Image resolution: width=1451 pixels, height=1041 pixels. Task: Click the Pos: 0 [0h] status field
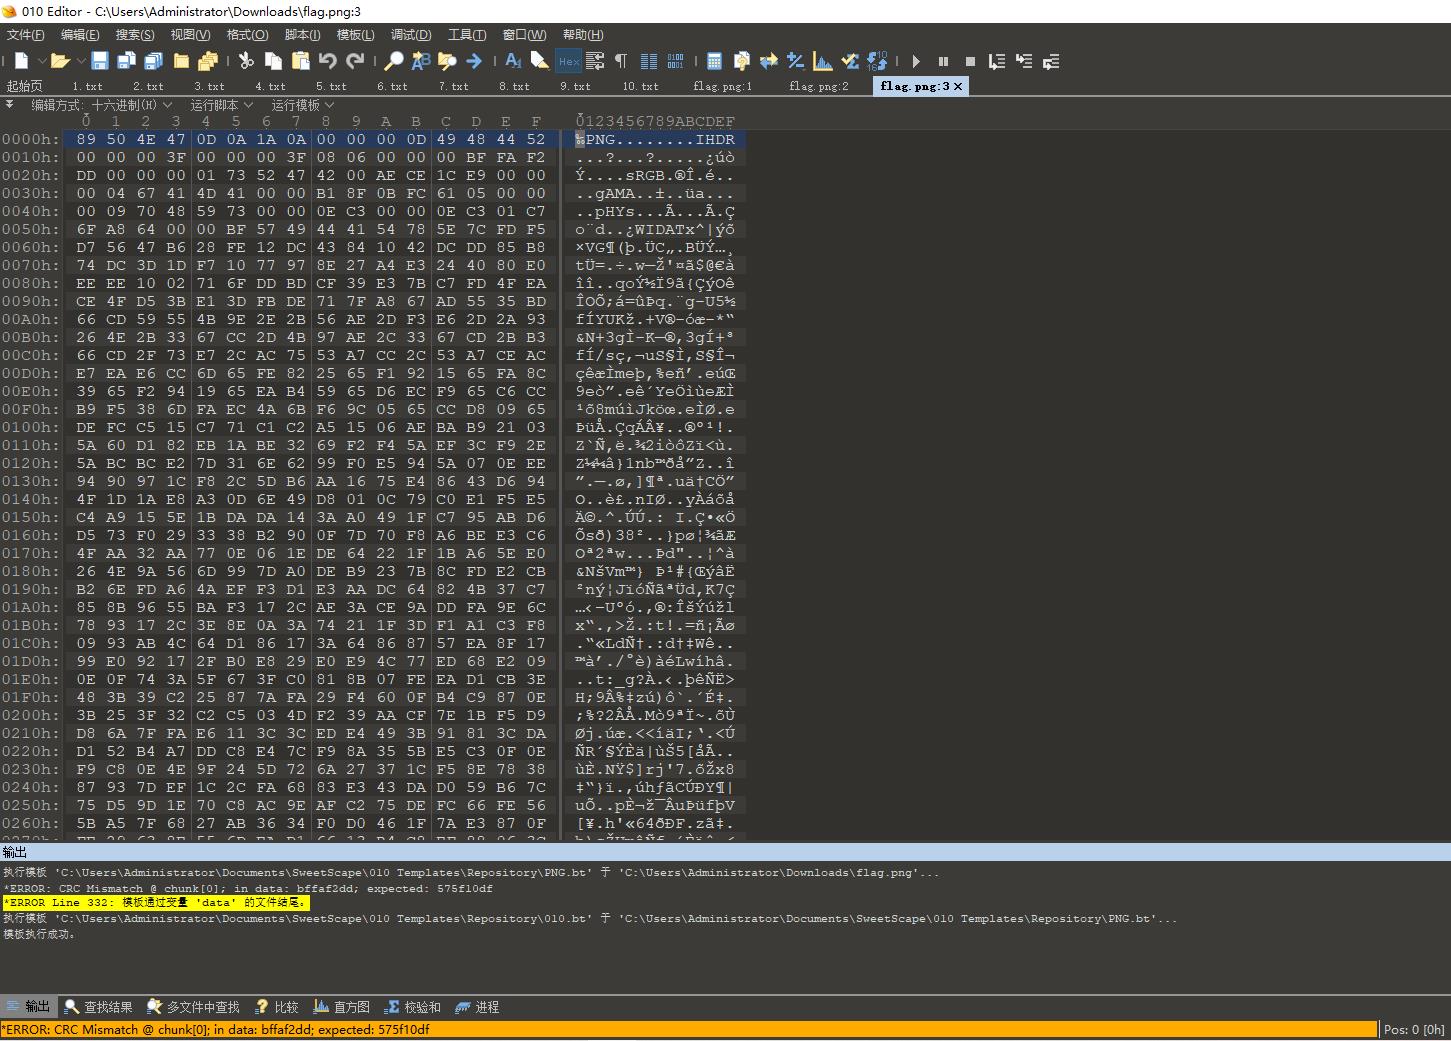pyautogui.click(x=1414, y=1030)
